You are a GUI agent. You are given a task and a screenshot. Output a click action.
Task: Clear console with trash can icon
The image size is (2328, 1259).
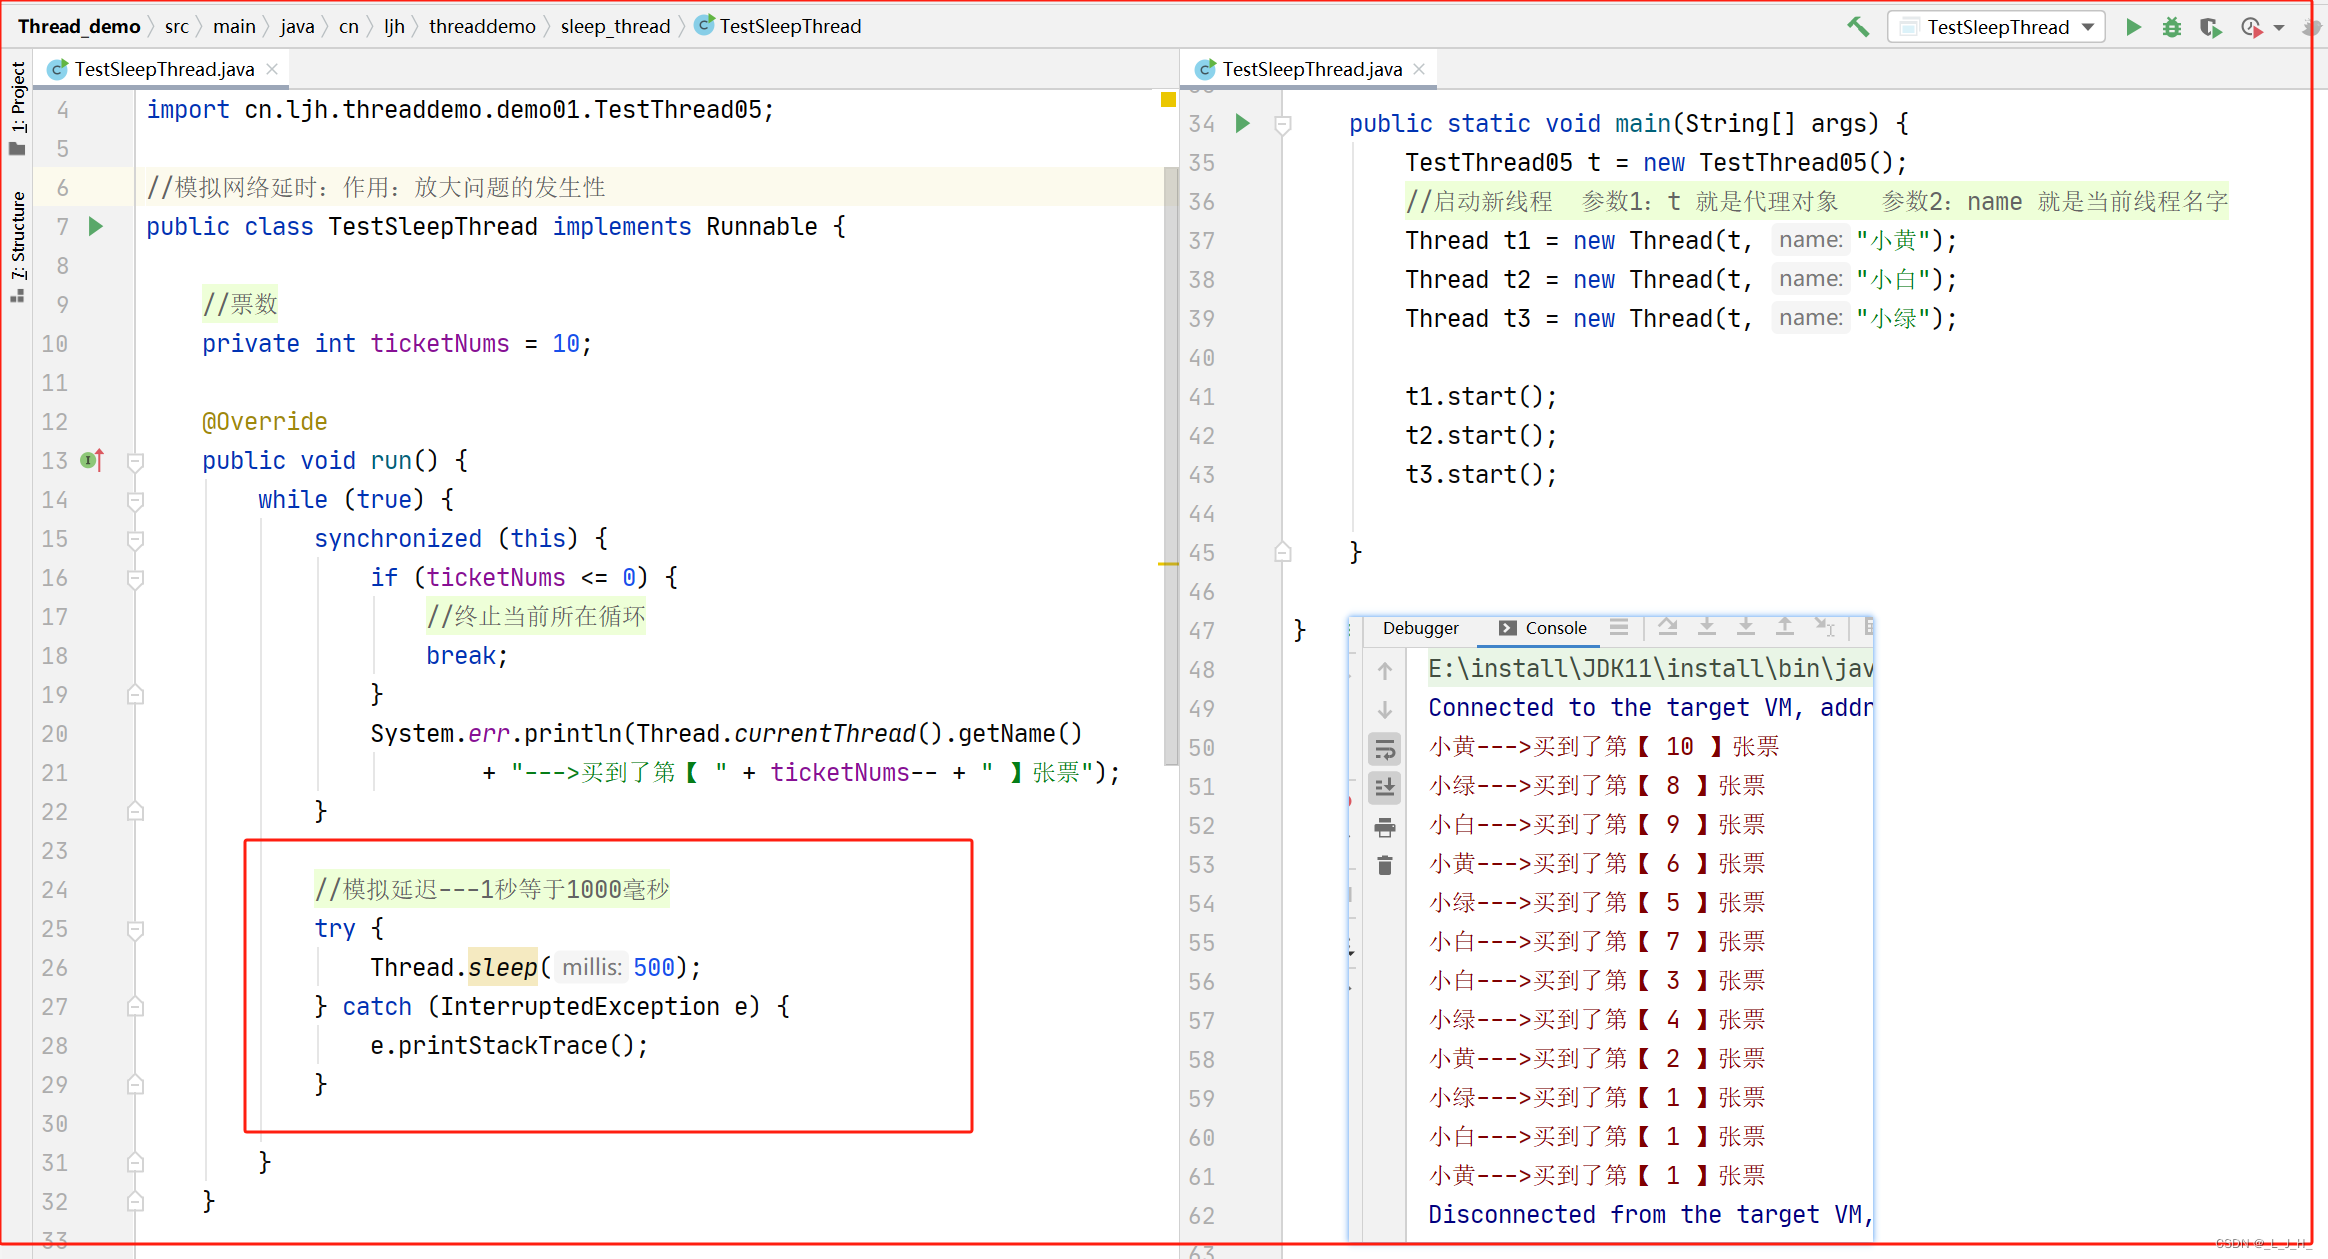pos(1385,865)
